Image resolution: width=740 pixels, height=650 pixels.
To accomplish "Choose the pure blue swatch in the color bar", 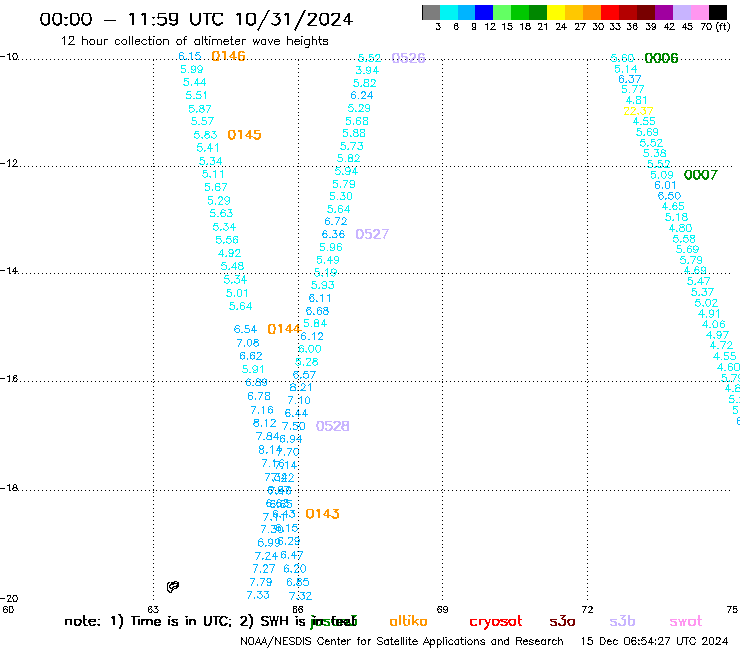I will pos(484,12).
